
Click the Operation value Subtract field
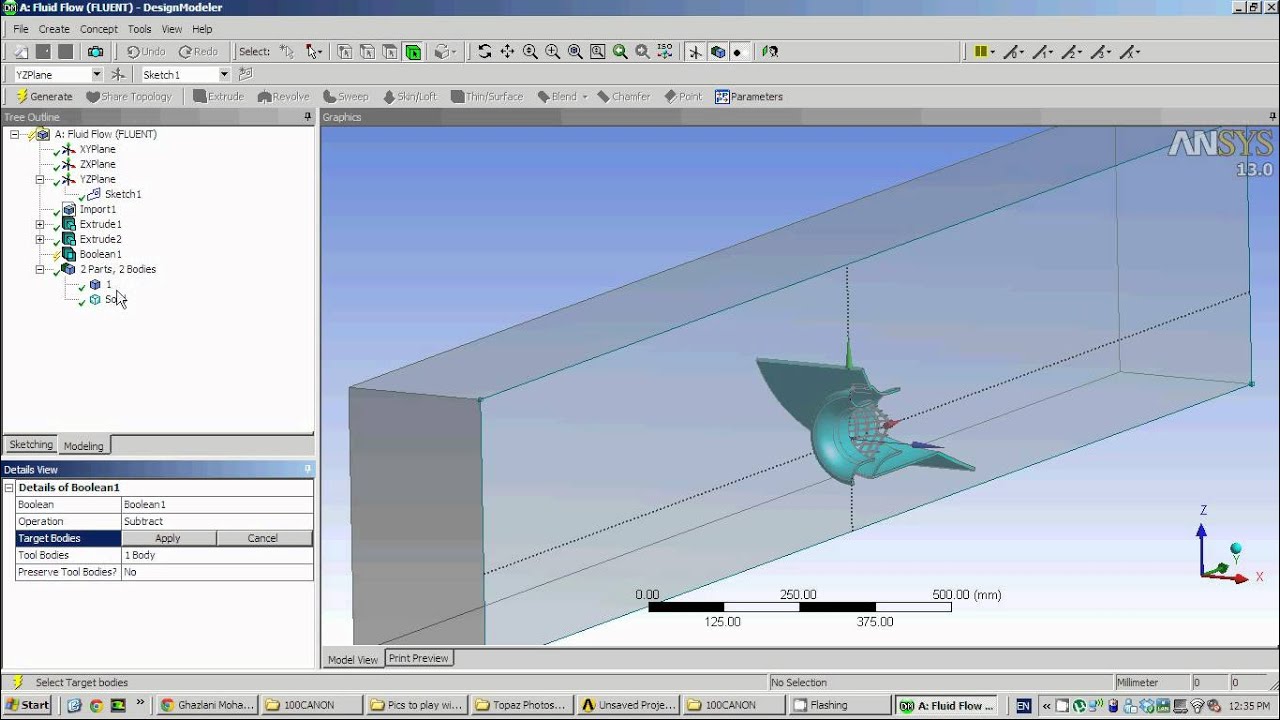[217, 522]
